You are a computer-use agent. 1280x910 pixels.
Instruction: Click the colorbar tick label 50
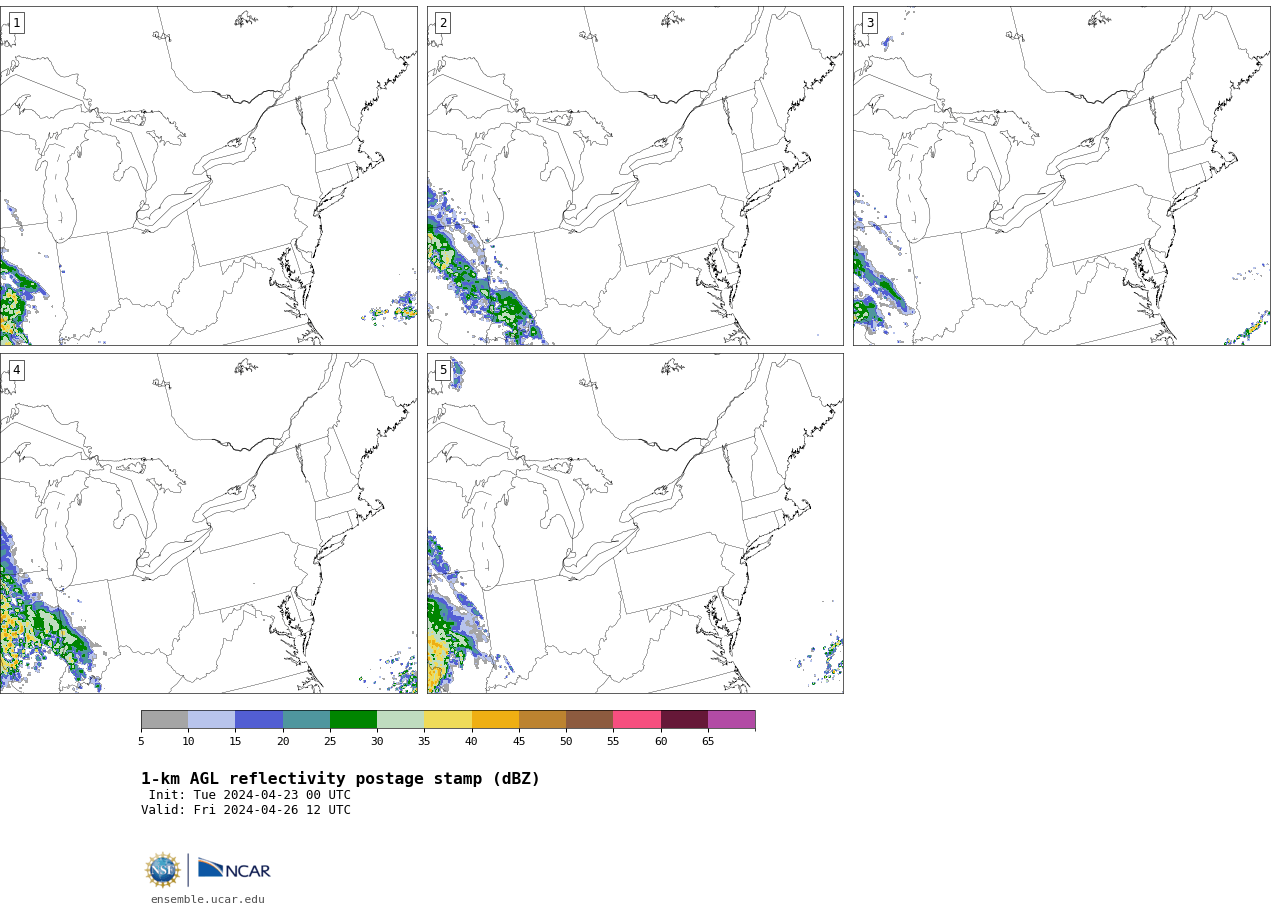566,741
